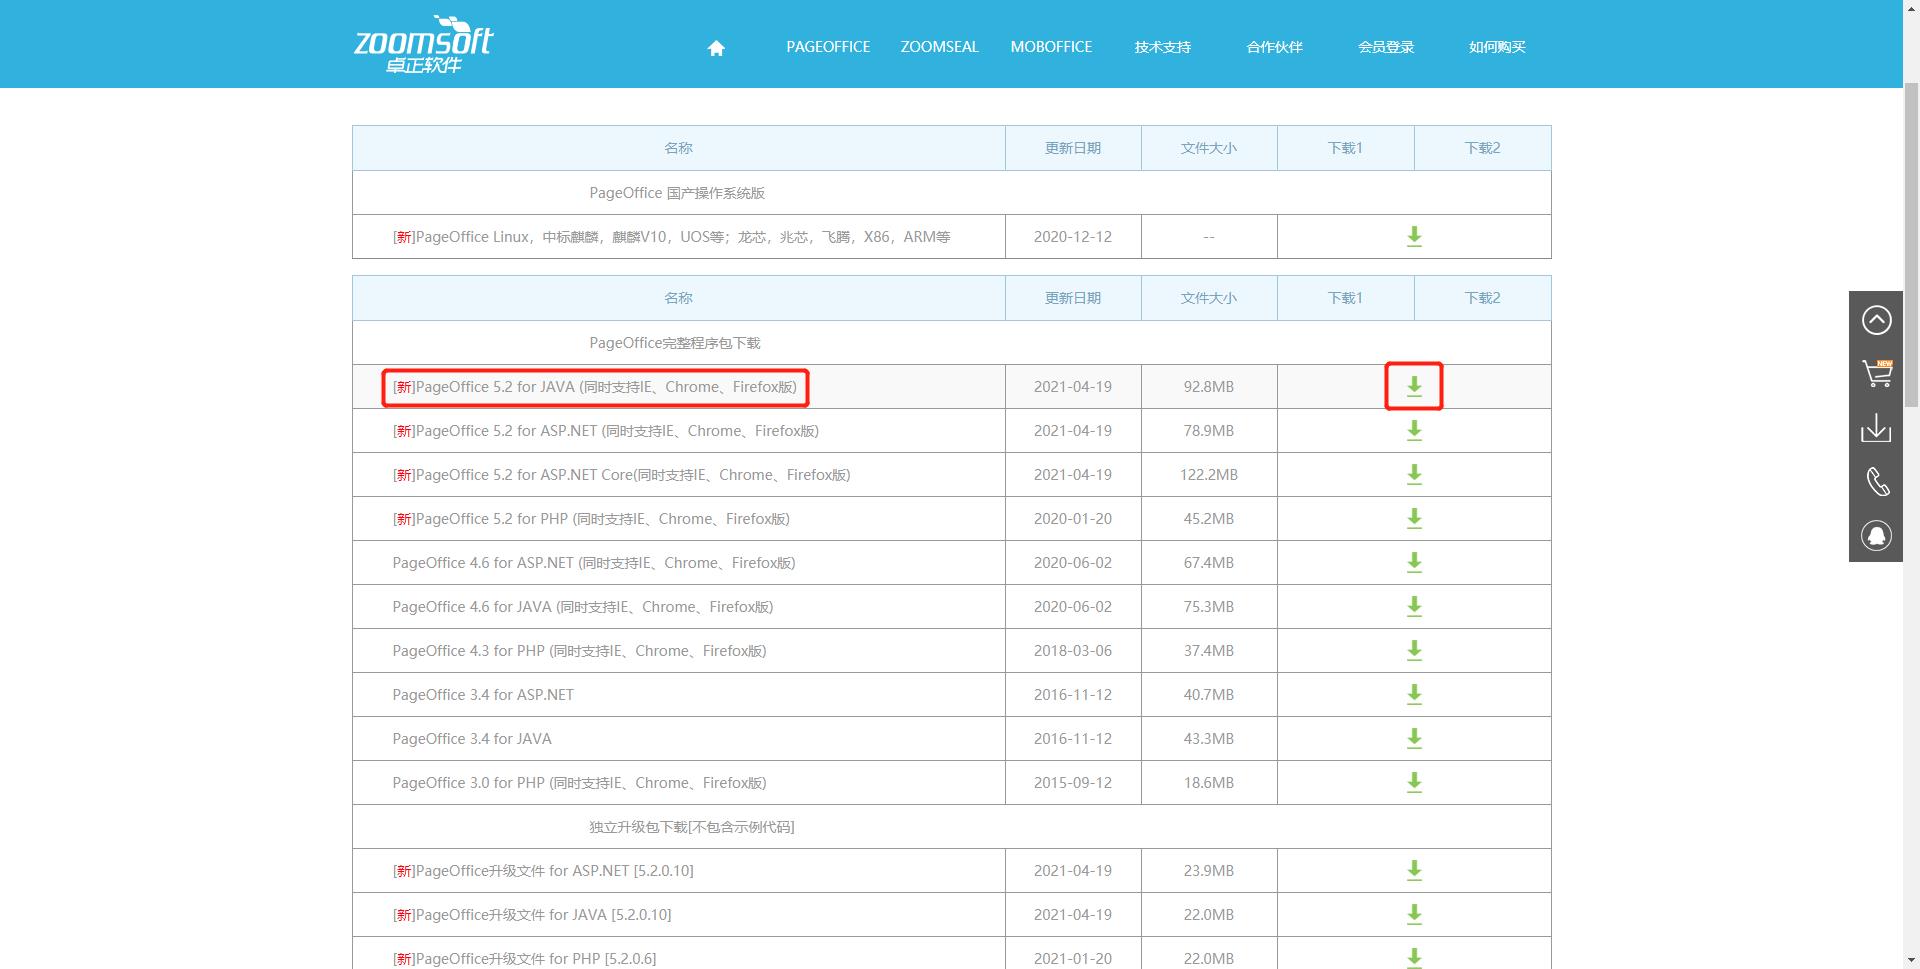The image size is (1920, 969).
Task: Click the 2018-03-06 date cell
Action: 1073,651
